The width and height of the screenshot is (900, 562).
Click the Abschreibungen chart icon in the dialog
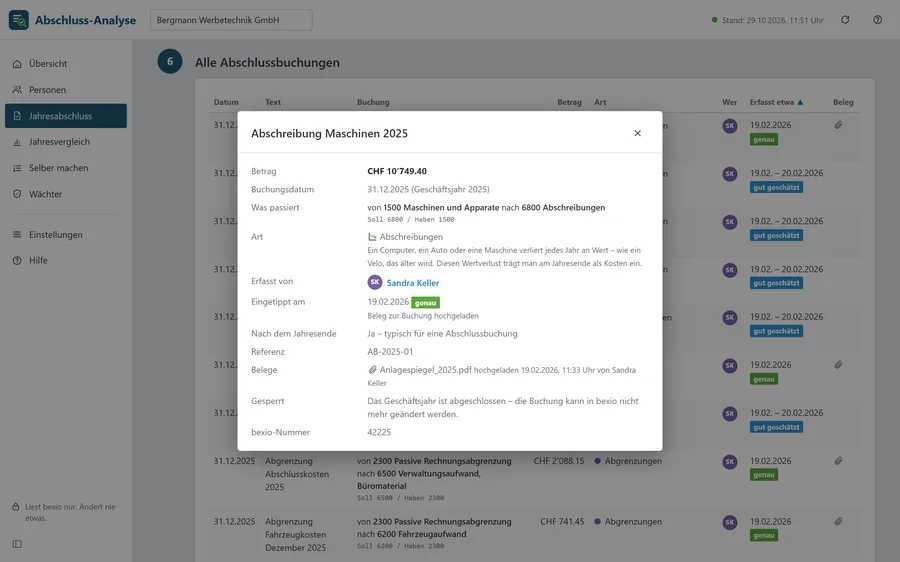pyautogui.click(x=372, y=237)
